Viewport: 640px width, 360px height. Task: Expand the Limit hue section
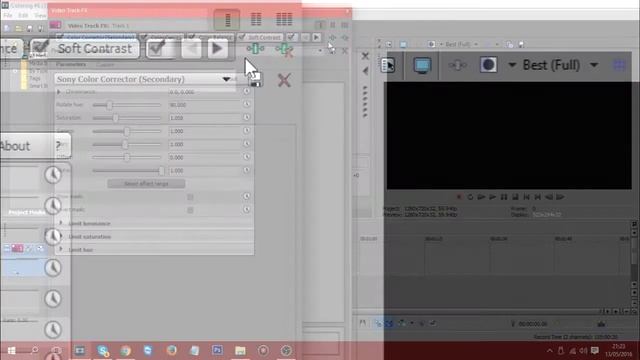(x=61, y=249)
